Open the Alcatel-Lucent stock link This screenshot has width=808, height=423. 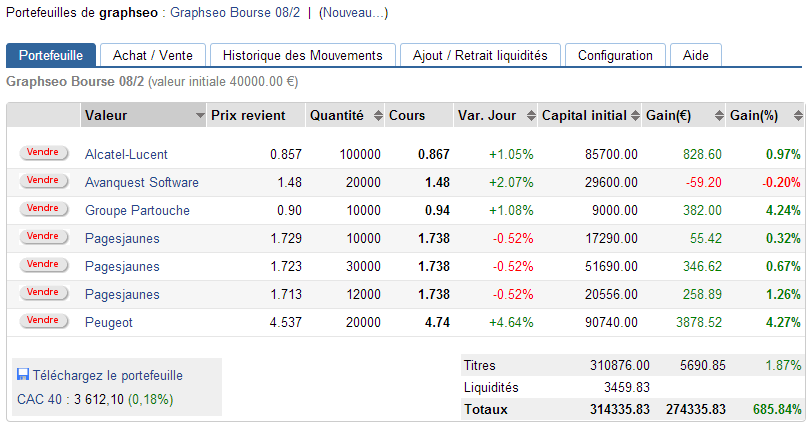pyautogui.click(x=126, y=155)
